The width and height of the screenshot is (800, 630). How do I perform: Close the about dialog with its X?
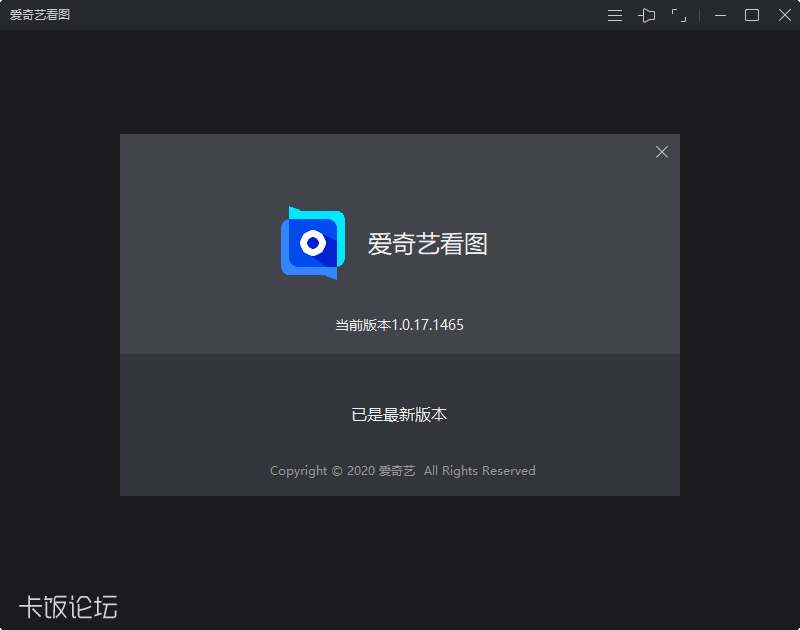pyautogui.click(x=661, y=152)
